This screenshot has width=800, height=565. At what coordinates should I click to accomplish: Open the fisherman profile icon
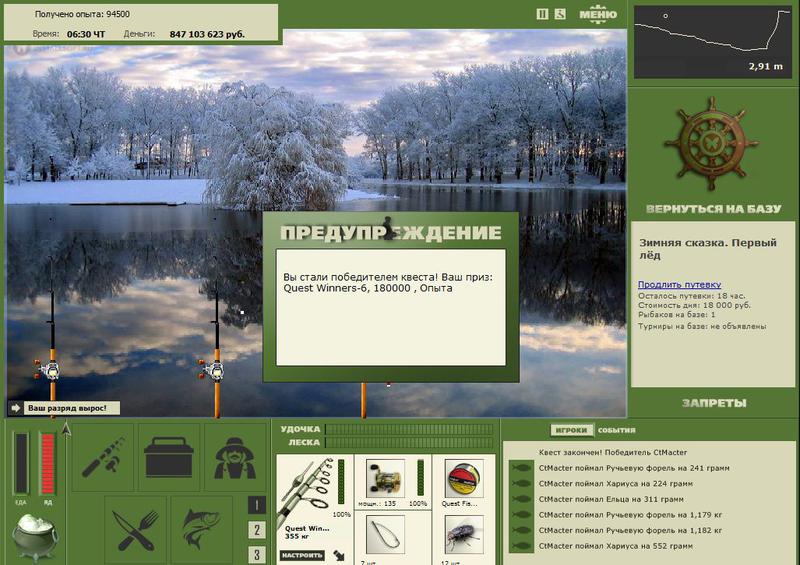click(235, 457)
